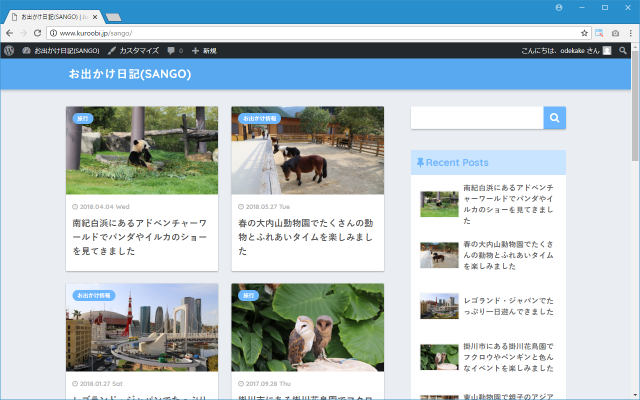Viewport: 640px width, 400px height.
Task: Click the admin bar search magnifier icon
Action: click(x=621, y=50)
